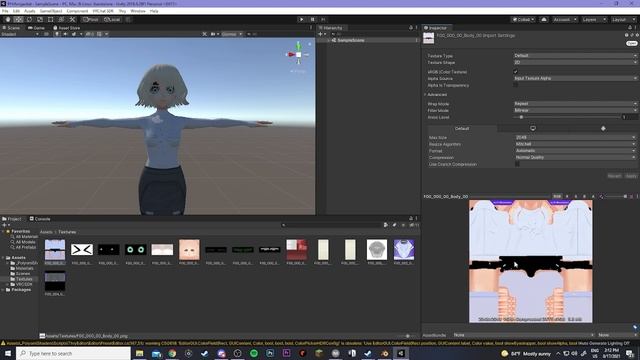Open Compression dropdown

(575, 158)
